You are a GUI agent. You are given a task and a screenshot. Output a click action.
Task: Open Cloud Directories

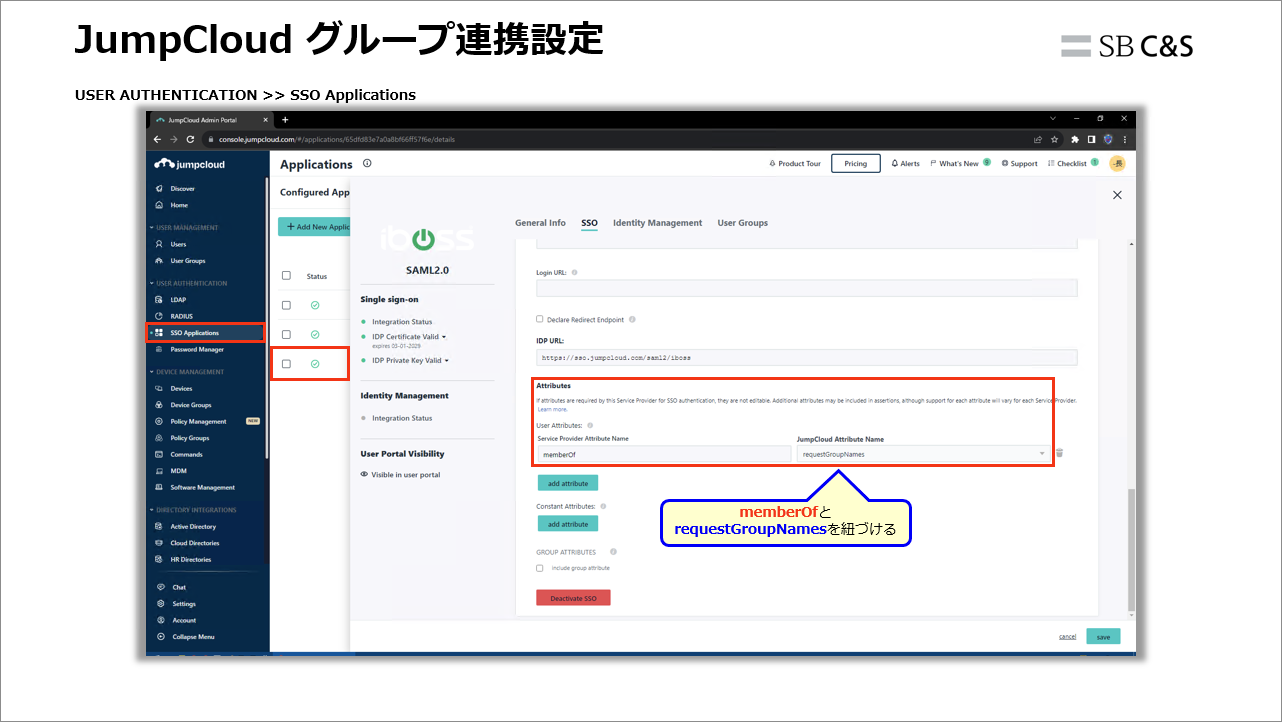pyautogui.click(x=194, y=543)
